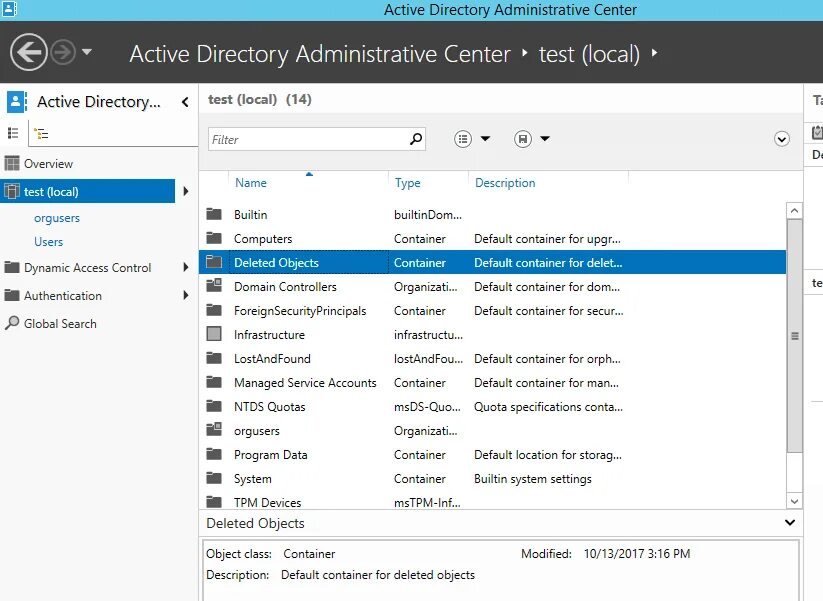Click the saved queries disk icon

pyautogui.click(x=523, y=139)
